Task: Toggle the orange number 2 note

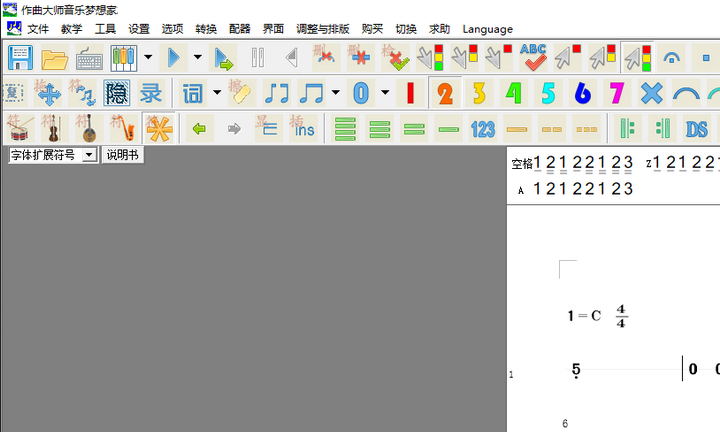Action: [445, 93]
